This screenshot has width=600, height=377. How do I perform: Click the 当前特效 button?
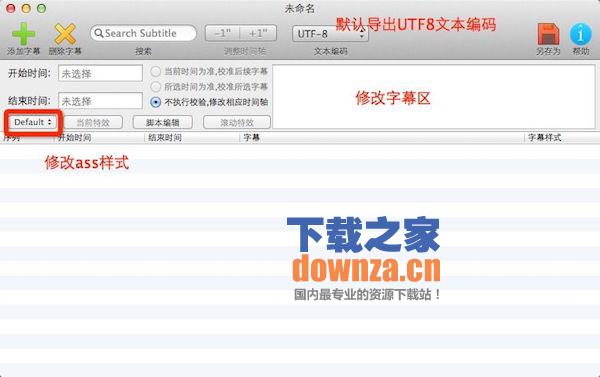point(93,122)
